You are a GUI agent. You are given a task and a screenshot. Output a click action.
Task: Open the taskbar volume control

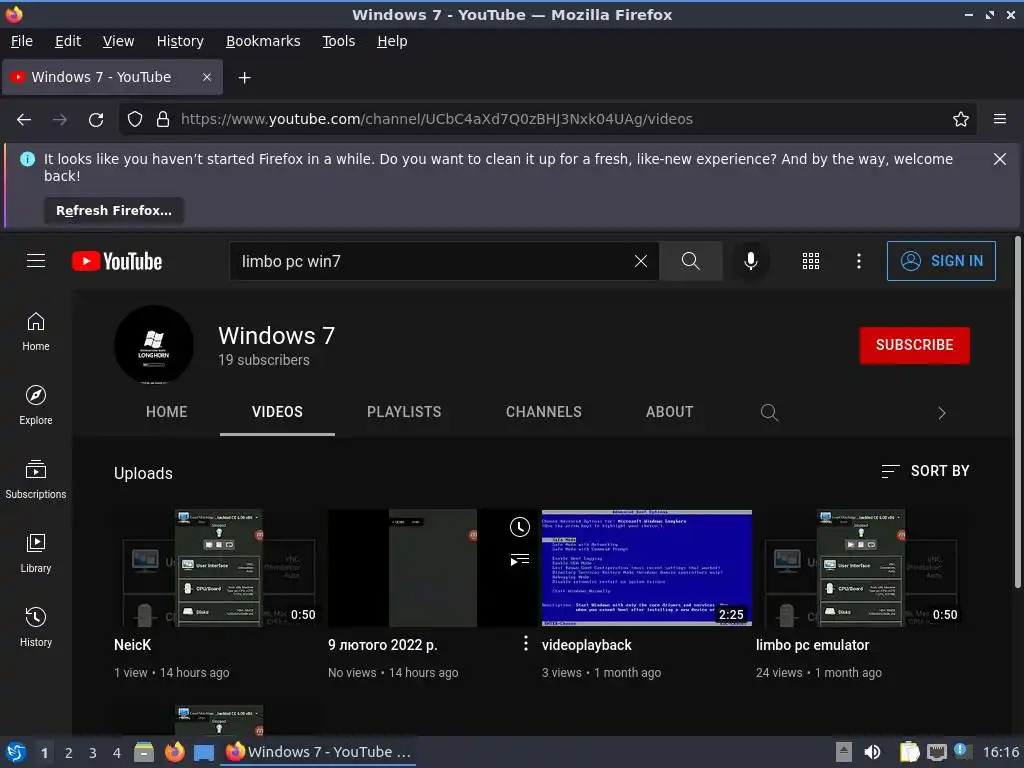[x=872, y=752]
